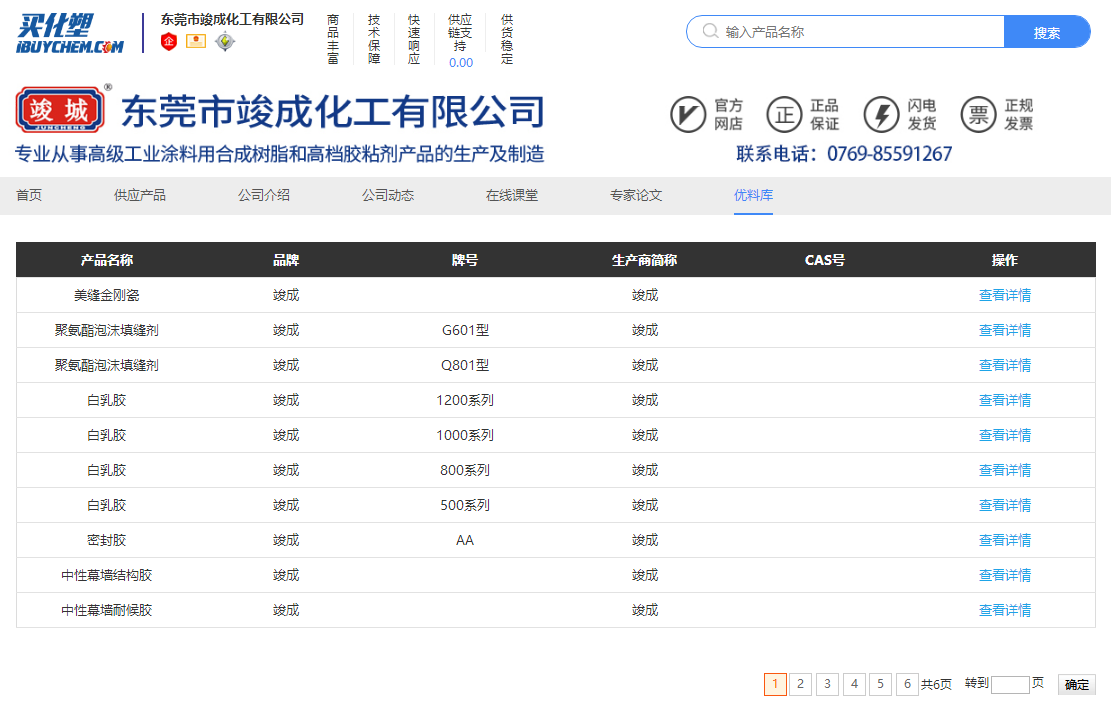Viewport: 1111px width, 701px height.
Task: Open page 5 of the list
Action: pyautogui.click(x=881, y=684)
